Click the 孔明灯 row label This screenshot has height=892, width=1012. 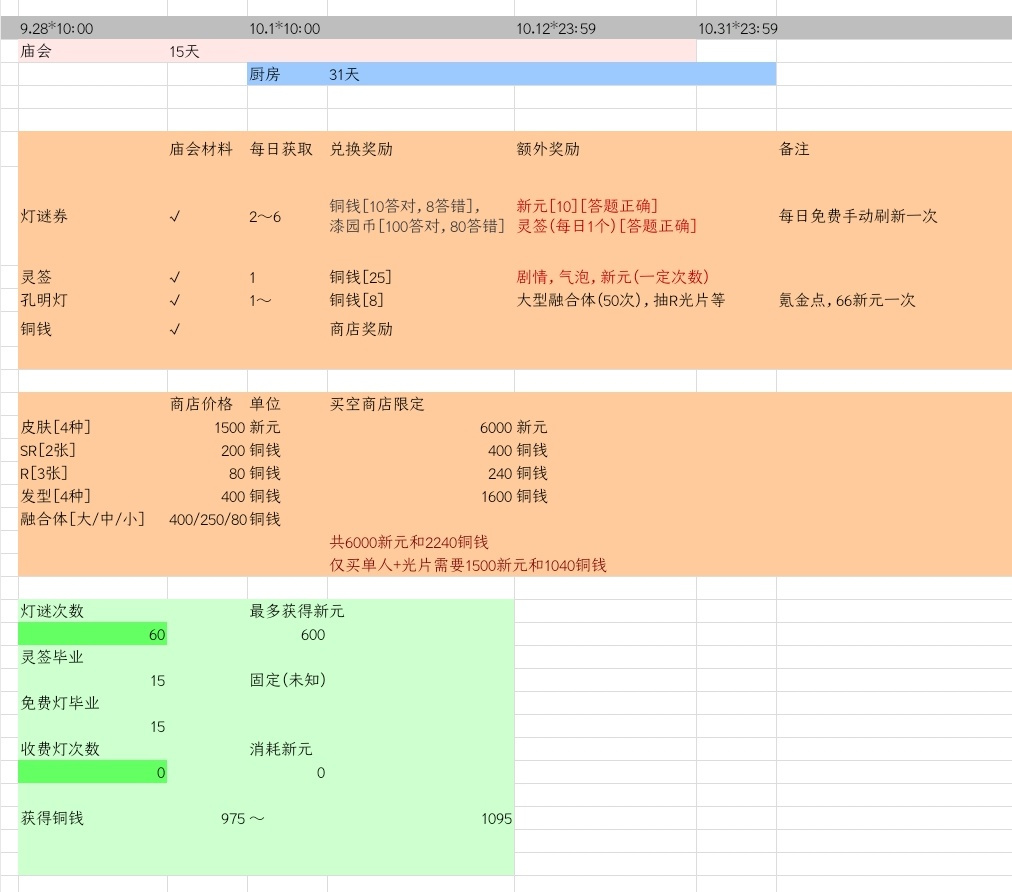coord(44,300)
